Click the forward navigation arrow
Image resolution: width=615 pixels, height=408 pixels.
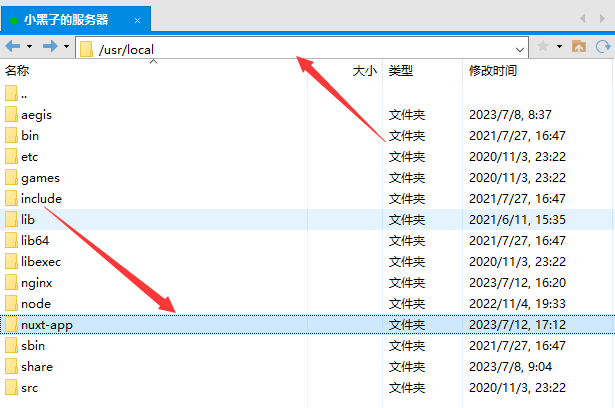click(x=49, y=47)
